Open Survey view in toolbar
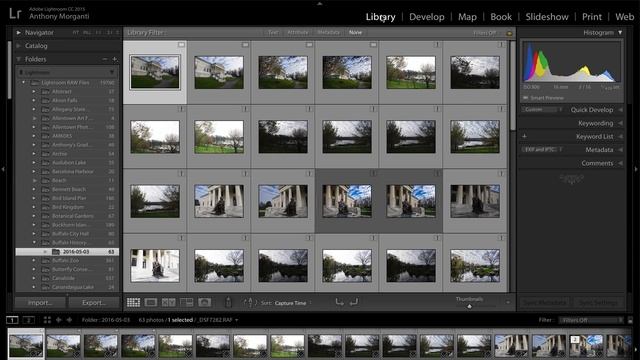The image size is (640, 360). click(187, 302)
